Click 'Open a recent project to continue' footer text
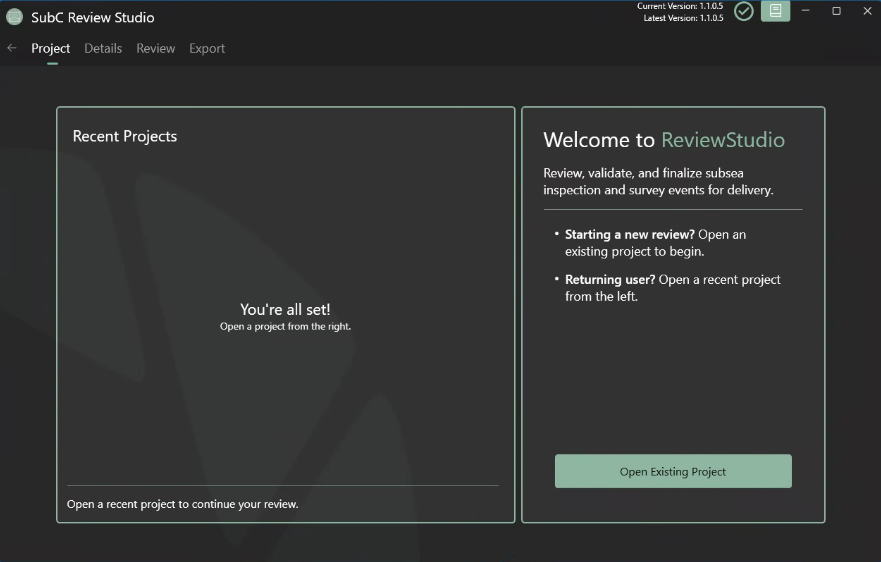The width and height of the screenshot is (881, 562). coord(183,504)
